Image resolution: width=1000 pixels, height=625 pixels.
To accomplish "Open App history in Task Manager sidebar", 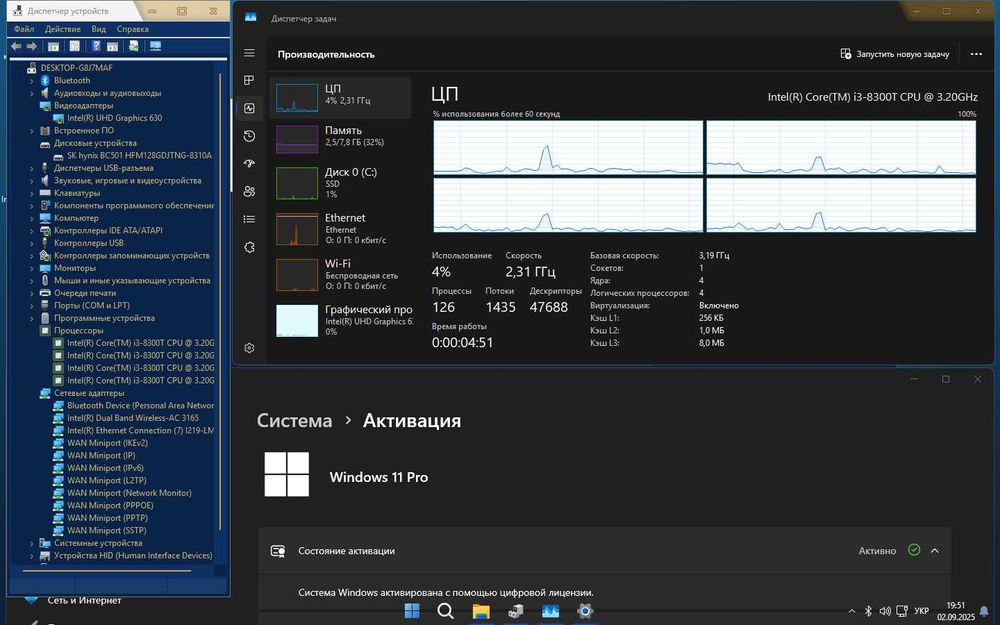I will [x=249, y=136].
